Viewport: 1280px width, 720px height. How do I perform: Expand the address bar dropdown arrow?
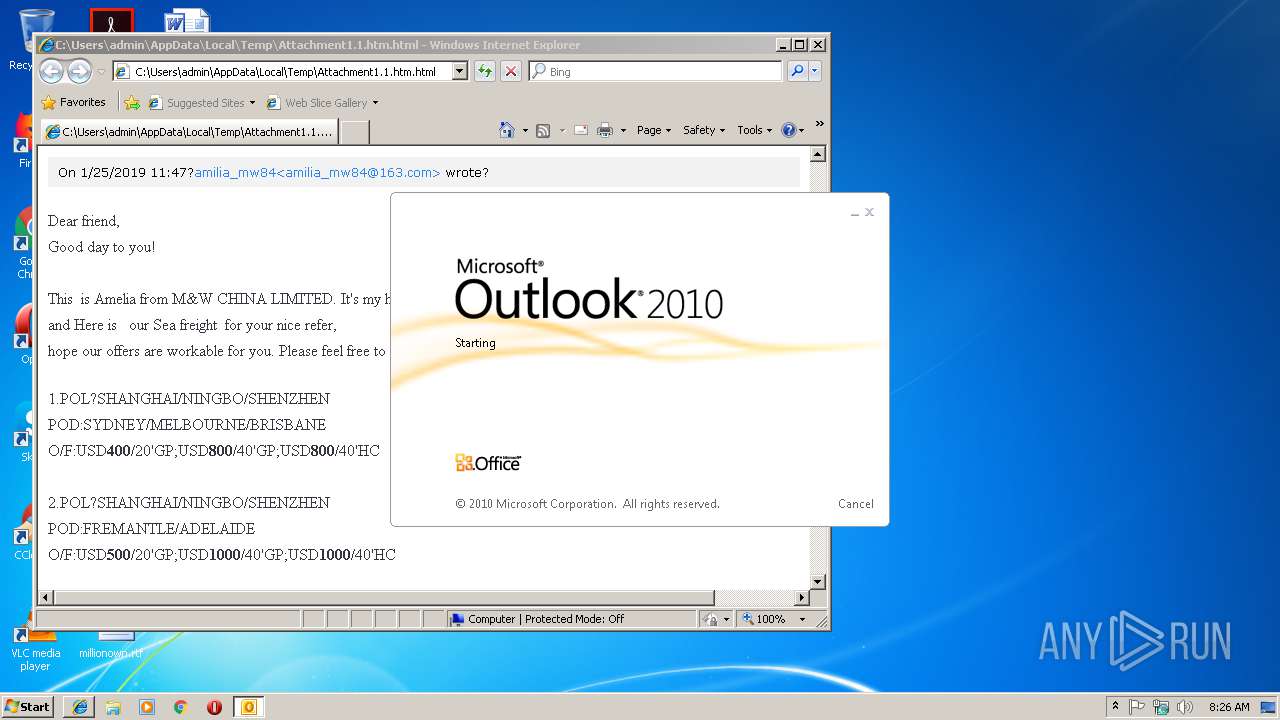pyautogui.click(x=460, y=72)
